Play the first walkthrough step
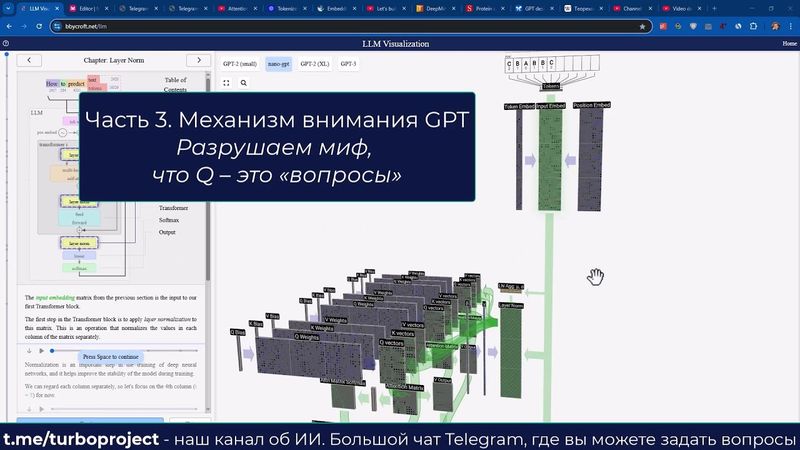This screenshot has width=800, height=450. [41, 351]
